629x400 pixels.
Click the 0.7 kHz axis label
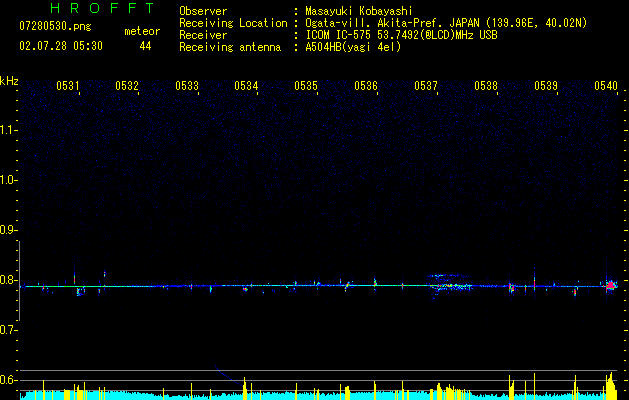click(x=8, y=330)
